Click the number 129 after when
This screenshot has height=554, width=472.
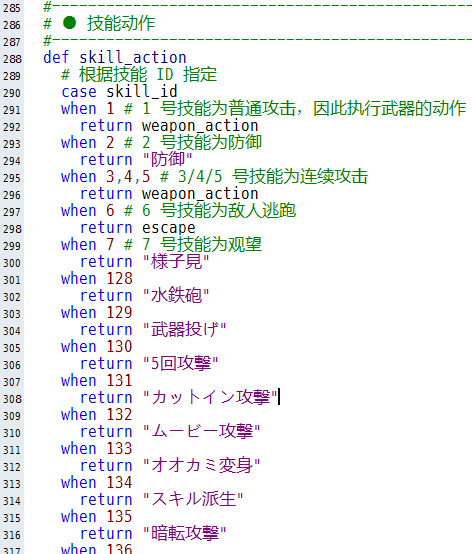[x=119, y=312]
